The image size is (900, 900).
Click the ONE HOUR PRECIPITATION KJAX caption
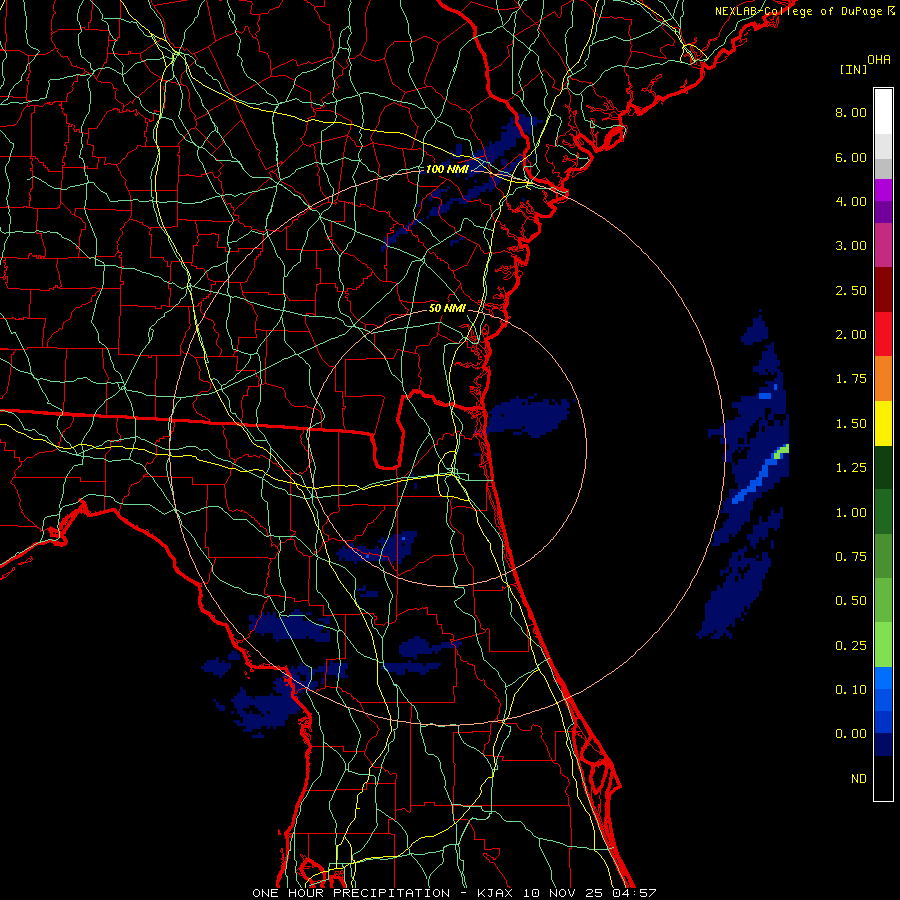coord(454,893)
